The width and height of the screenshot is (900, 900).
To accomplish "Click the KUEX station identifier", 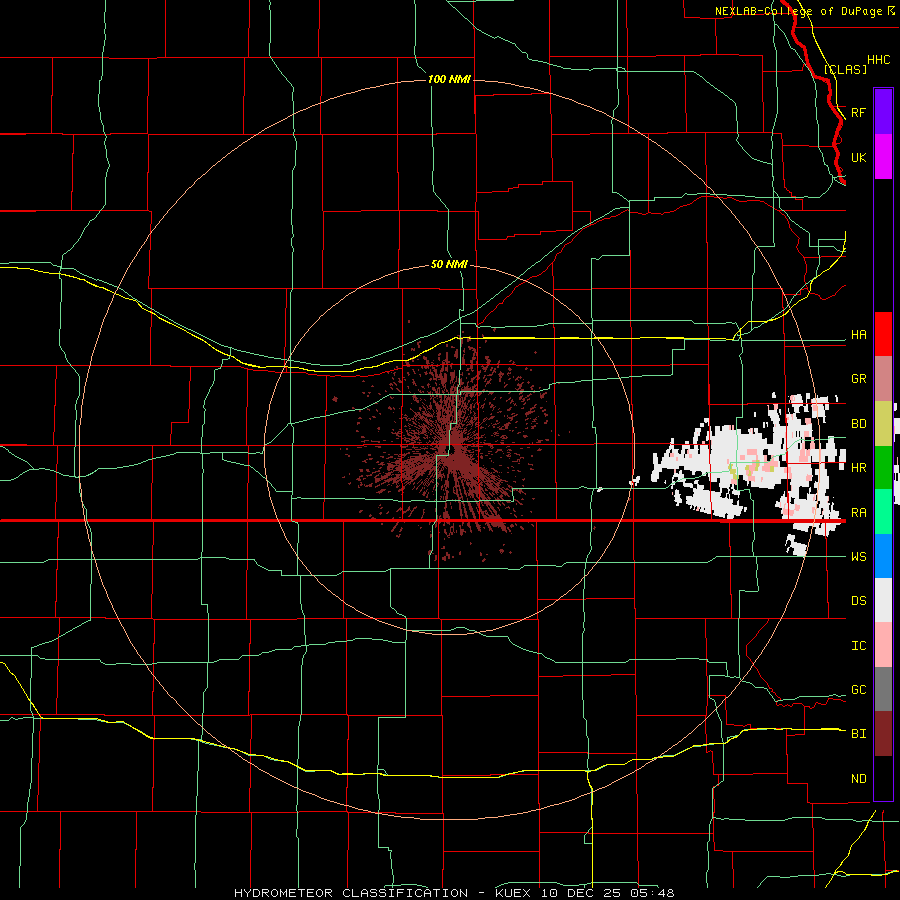I will (514, 893).
